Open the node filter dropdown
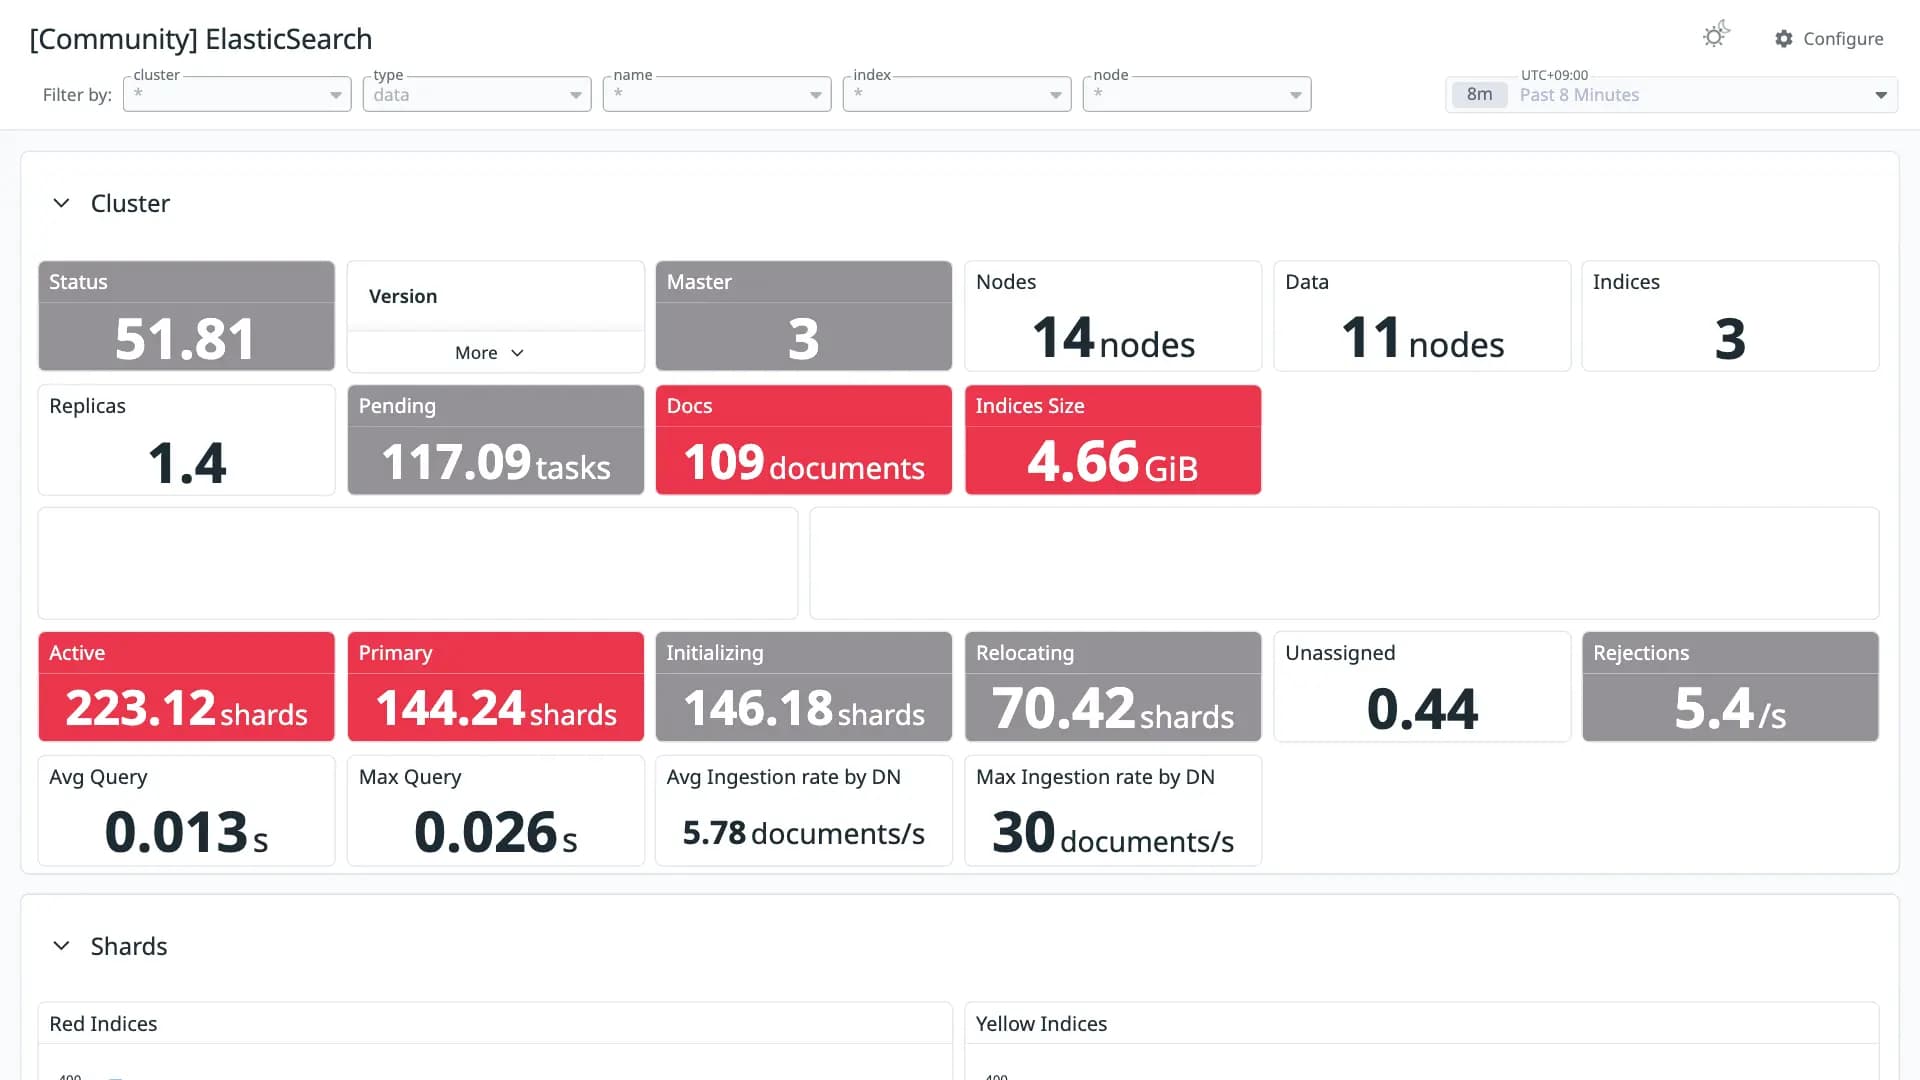Screen dimensions: 1920x1080 (x=1197, y=94)
